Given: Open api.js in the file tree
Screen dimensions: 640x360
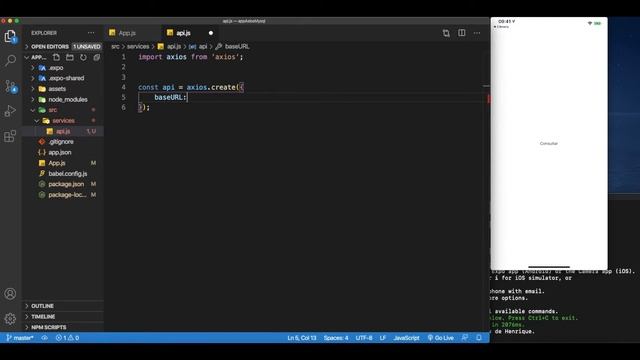Looking at the screenshot, I should [x=63, y=131].
